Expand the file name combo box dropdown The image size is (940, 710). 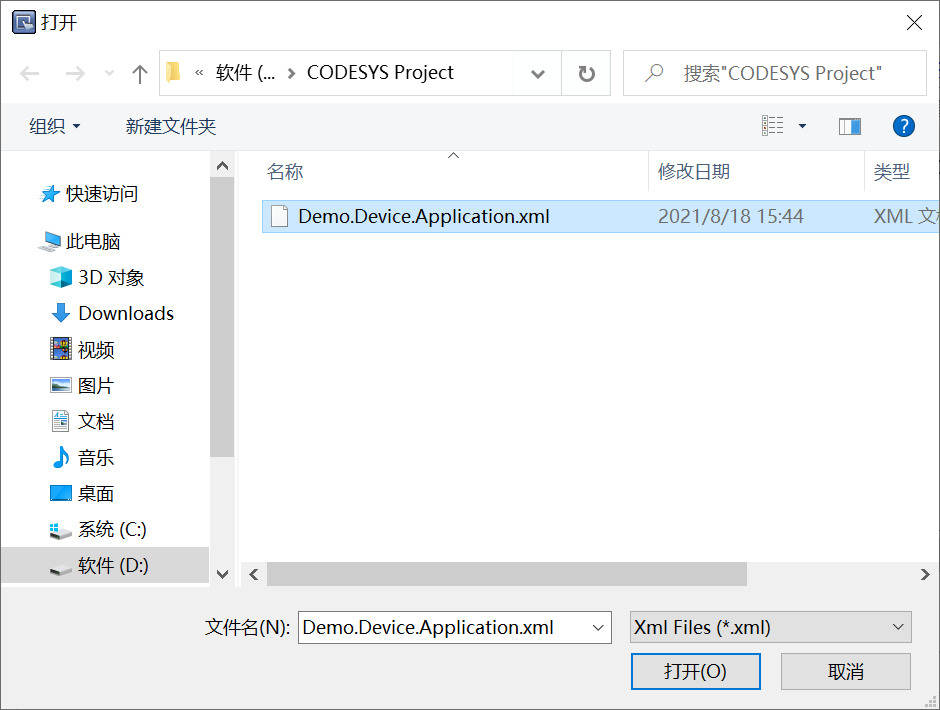tap(597, 627)
